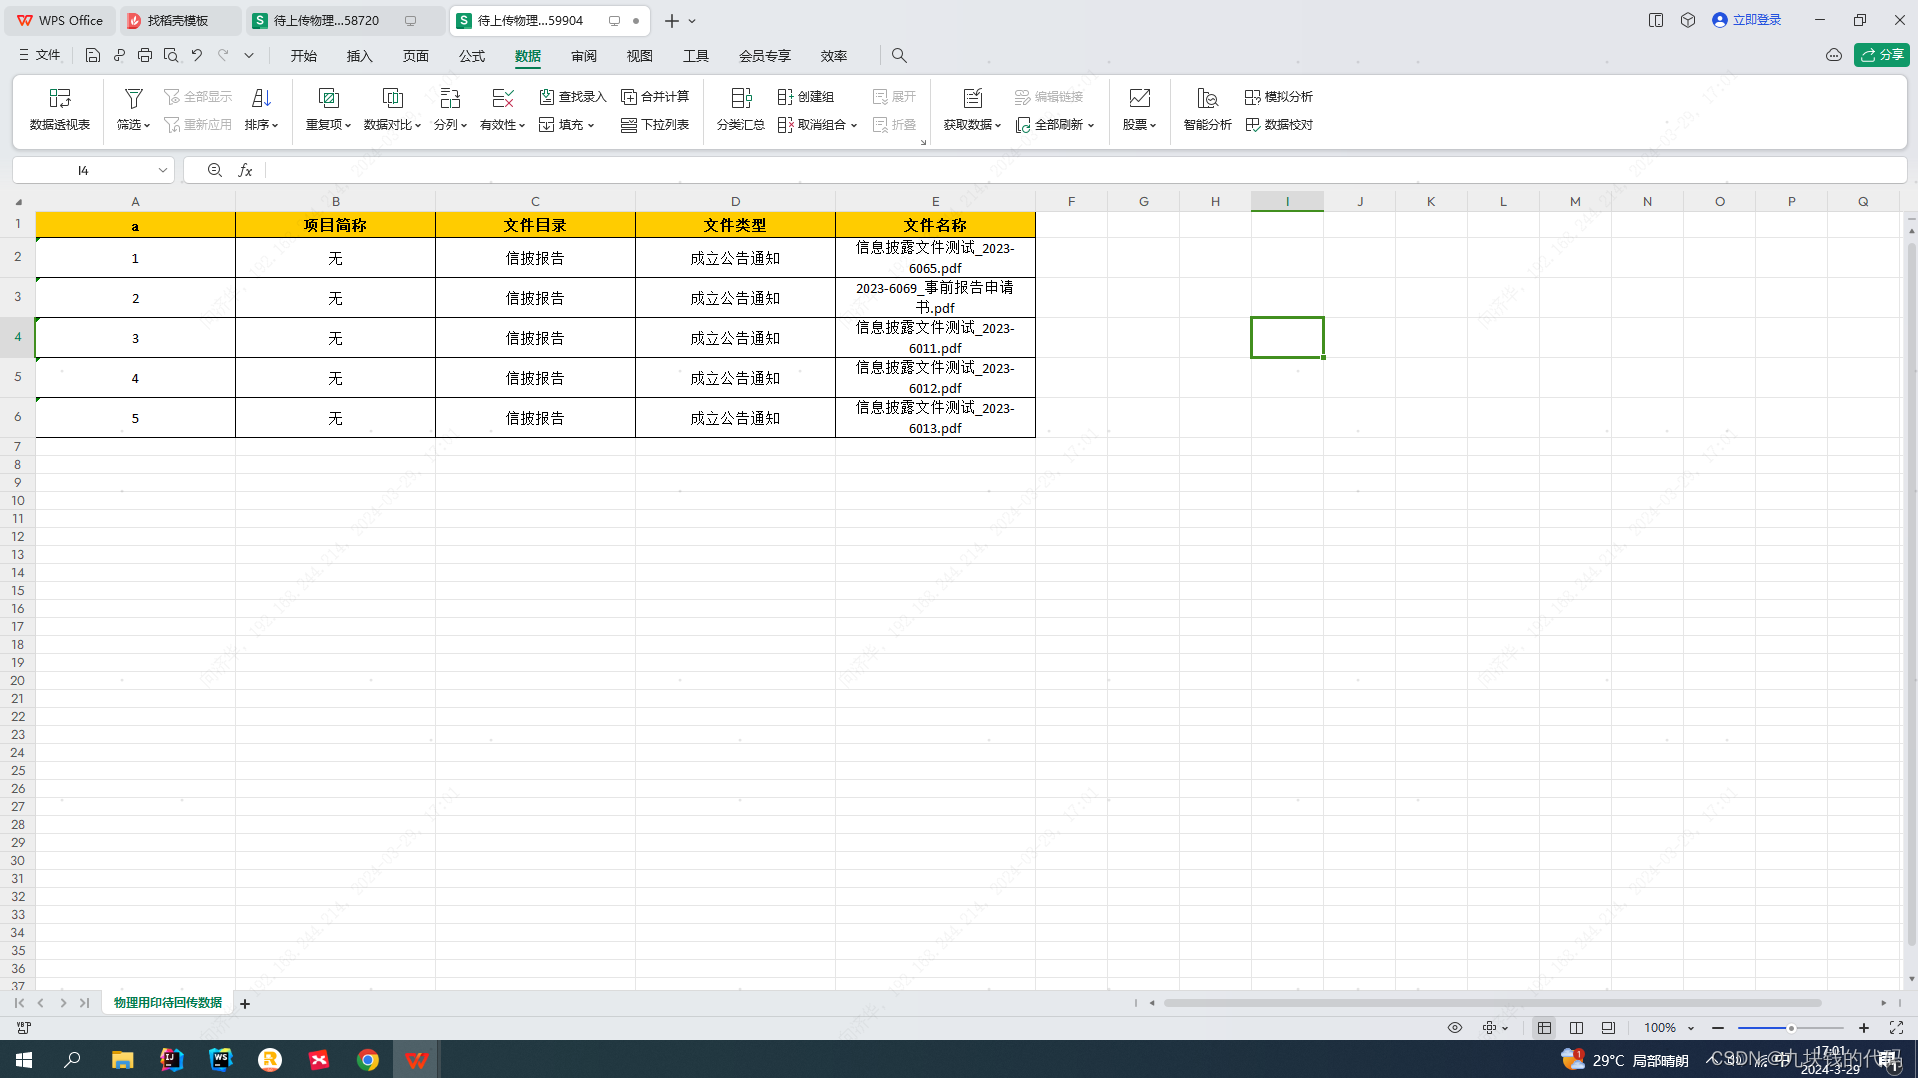Open the 审阅 ribbon tab

(x=583, y=56)
